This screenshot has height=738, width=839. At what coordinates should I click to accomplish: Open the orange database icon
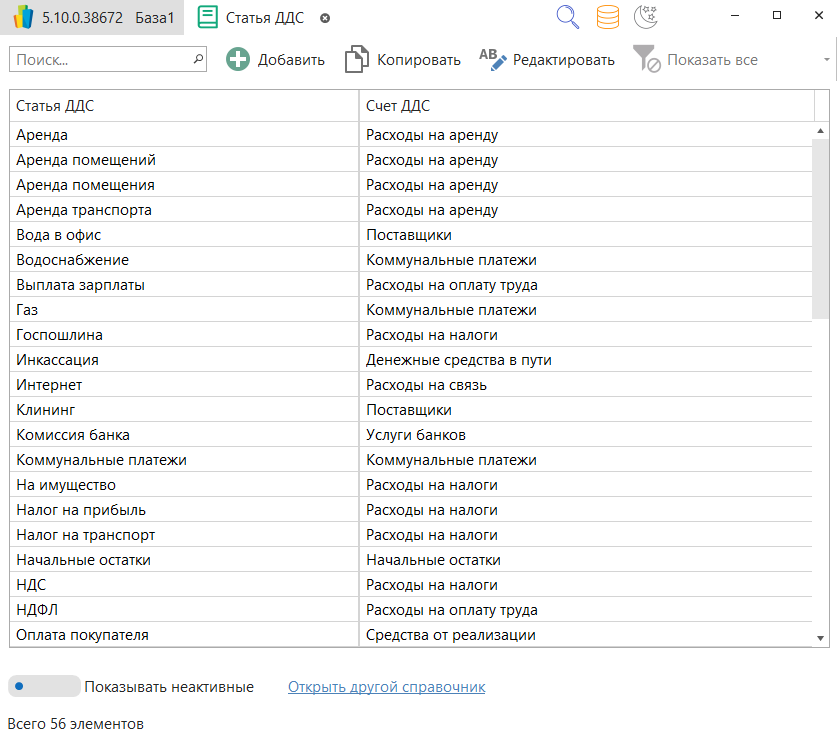click(x=607, y=17)
